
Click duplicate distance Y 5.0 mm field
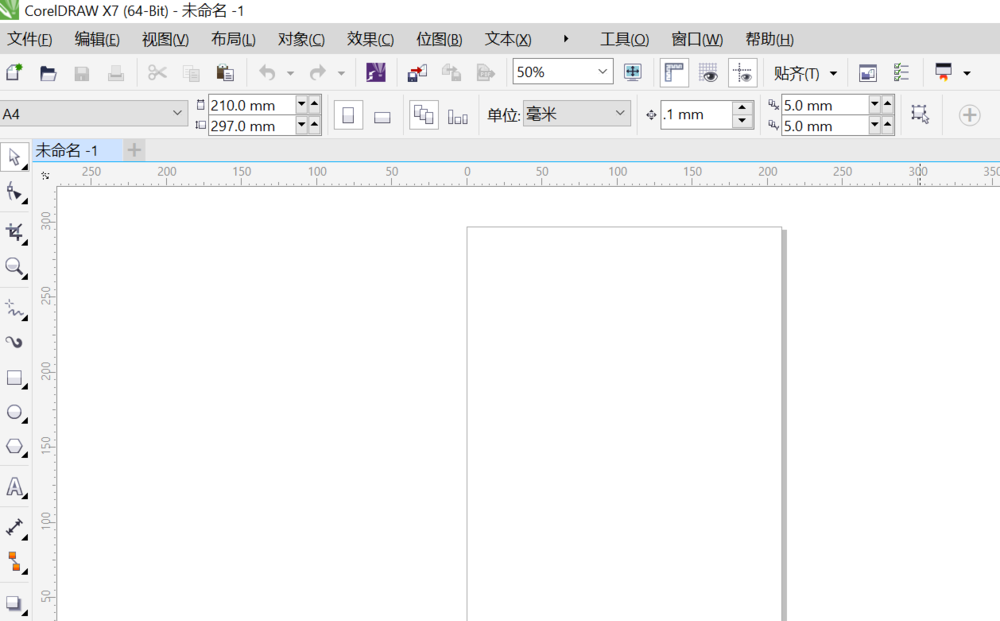coord(825,126)
